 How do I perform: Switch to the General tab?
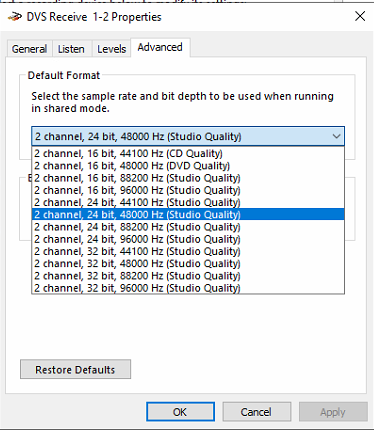(x=29, y=49)
